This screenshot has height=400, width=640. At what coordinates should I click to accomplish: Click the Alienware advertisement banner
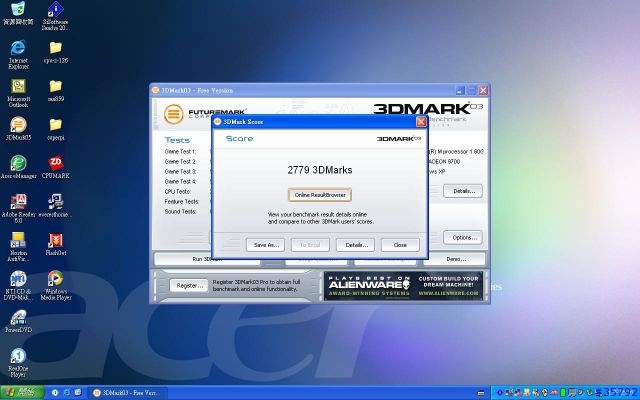403,286
